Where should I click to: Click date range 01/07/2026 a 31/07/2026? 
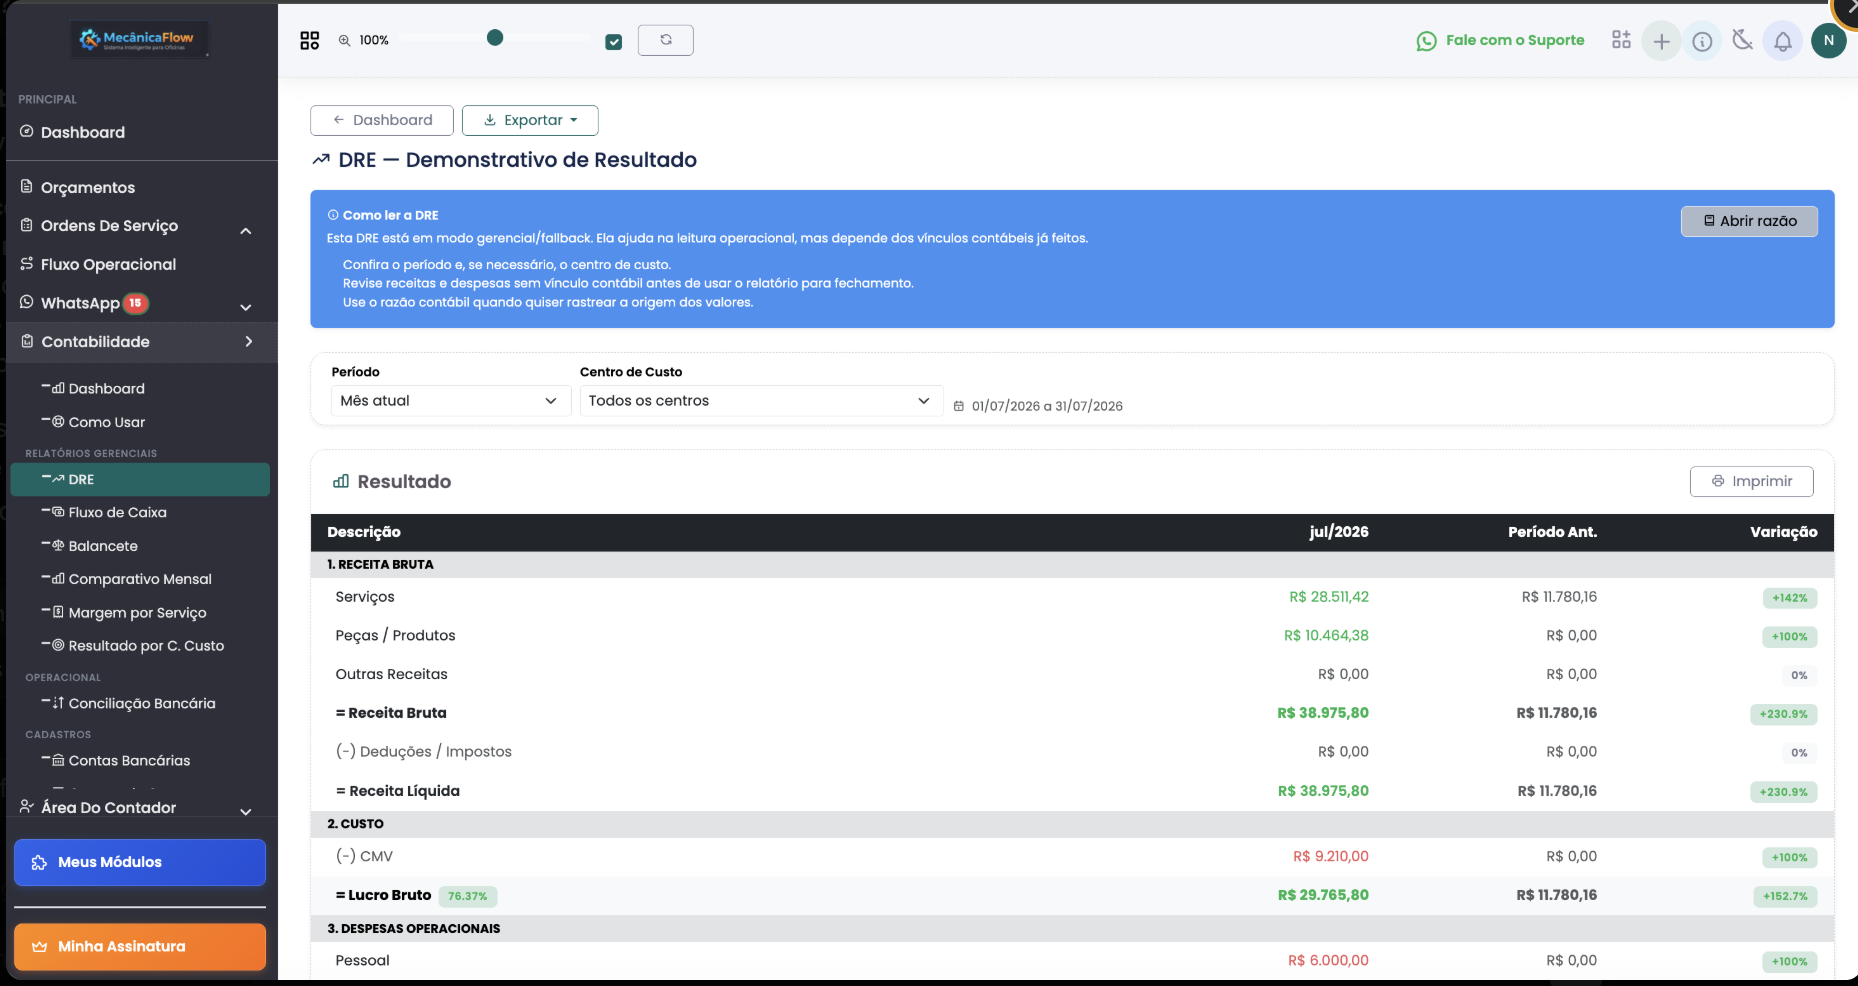point(1047,406)
